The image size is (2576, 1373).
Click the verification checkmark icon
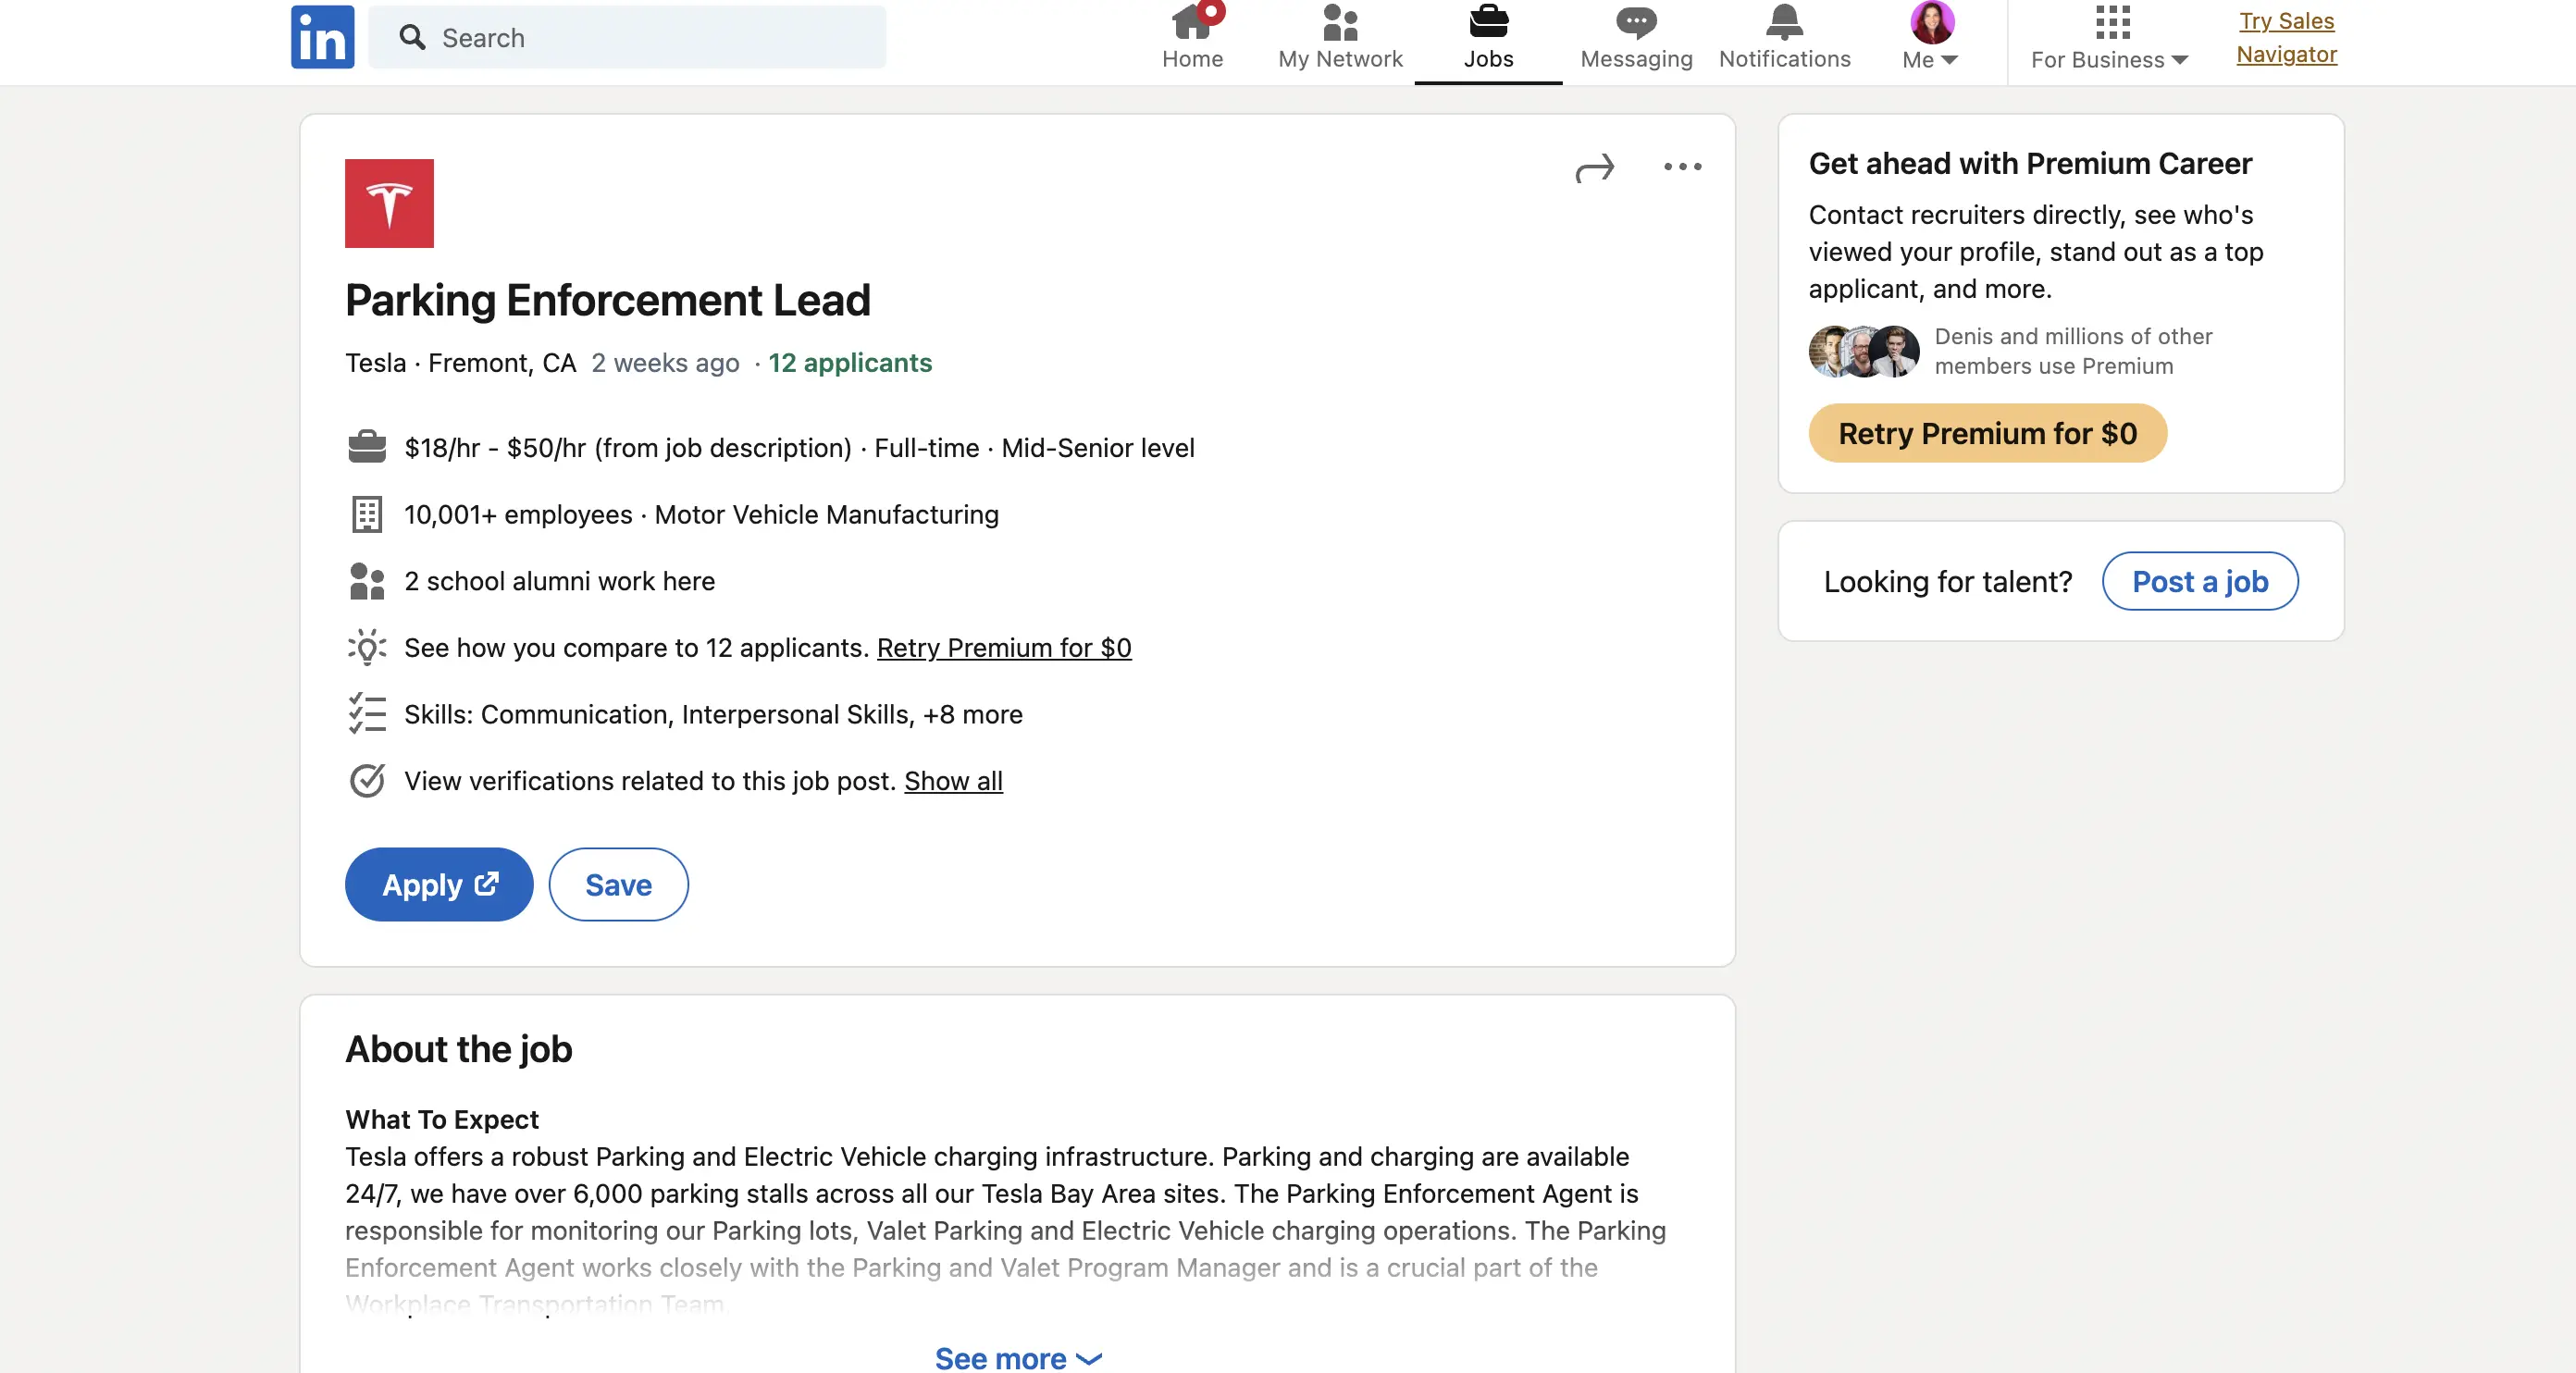(x=367, y=781)
